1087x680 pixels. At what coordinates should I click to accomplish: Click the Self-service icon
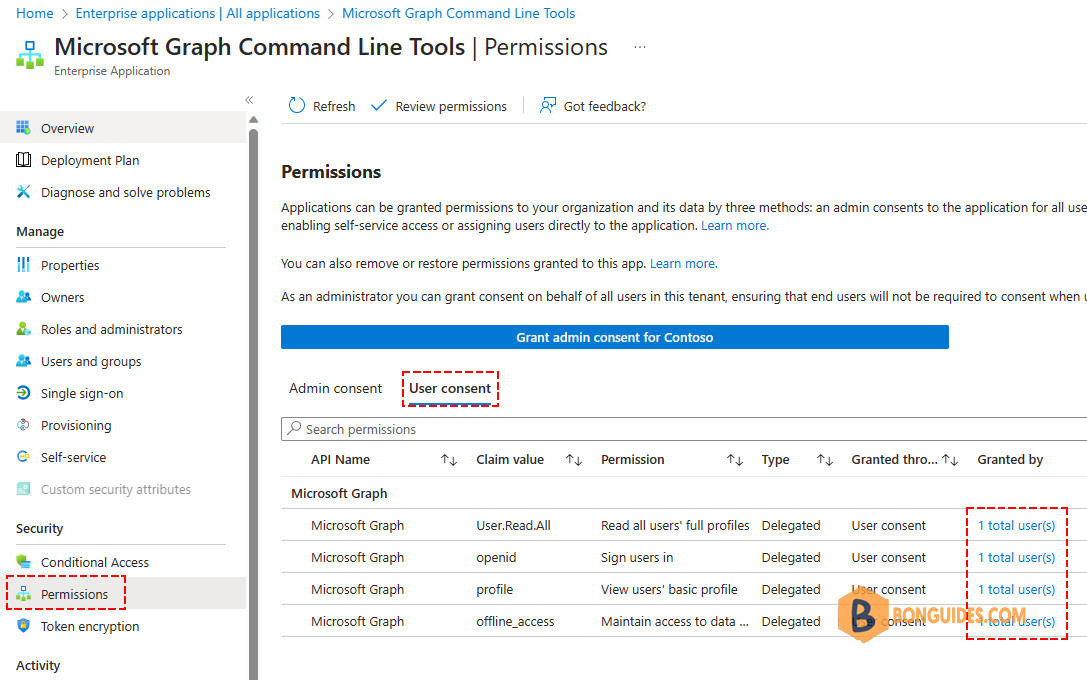tap(23, 457)
